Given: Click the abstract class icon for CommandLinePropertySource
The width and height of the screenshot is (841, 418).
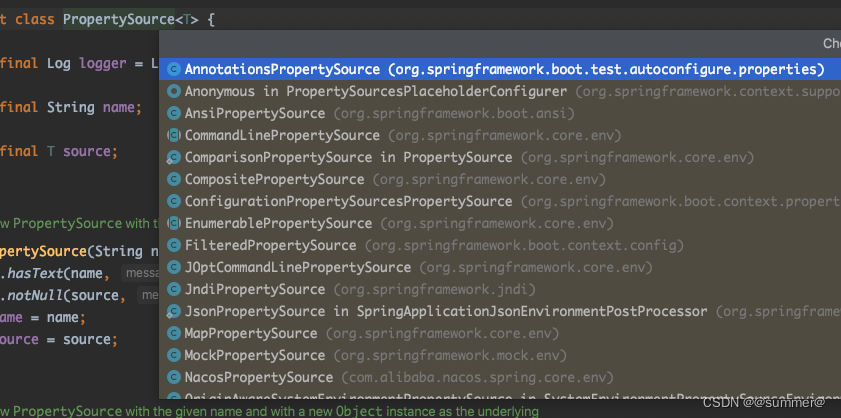Looking at the screenshot, I should point(173,135).
